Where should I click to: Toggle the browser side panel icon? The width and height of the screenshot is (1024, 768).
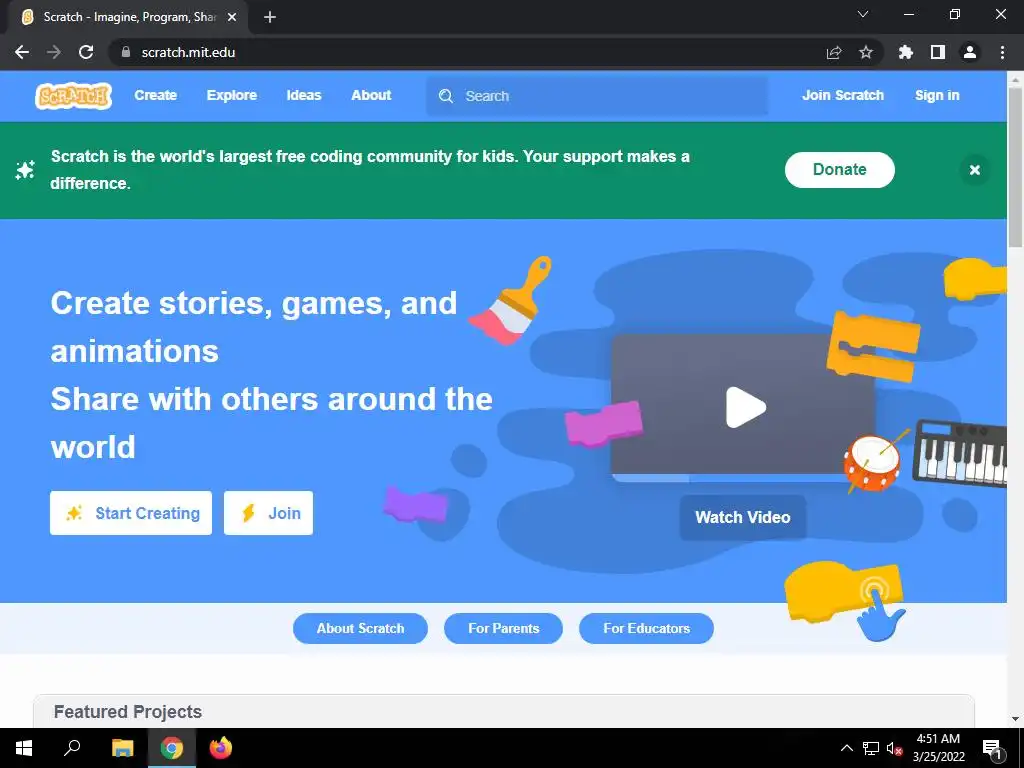(938, 52)
